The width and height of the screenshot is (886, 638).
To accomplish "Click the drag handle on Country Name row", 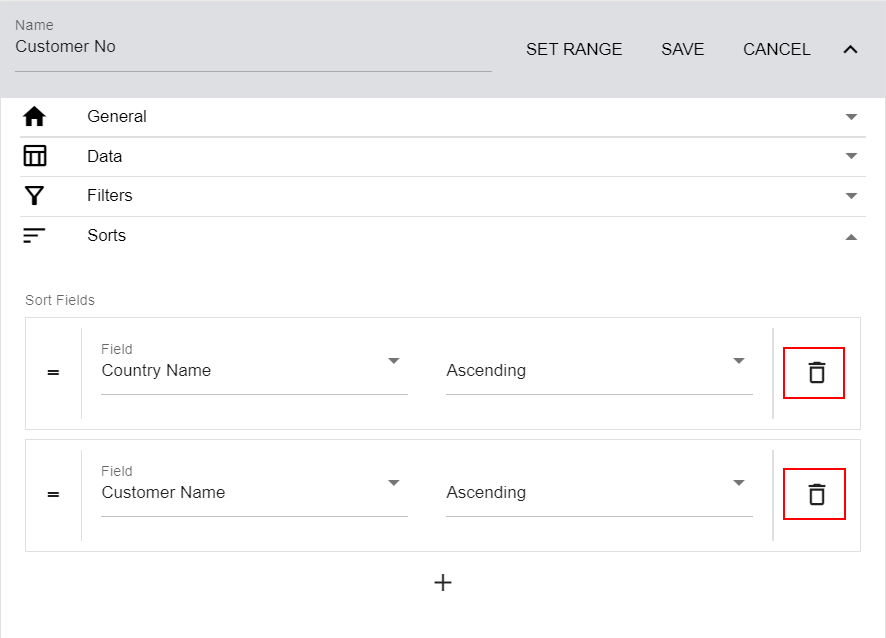I will 53,372.
